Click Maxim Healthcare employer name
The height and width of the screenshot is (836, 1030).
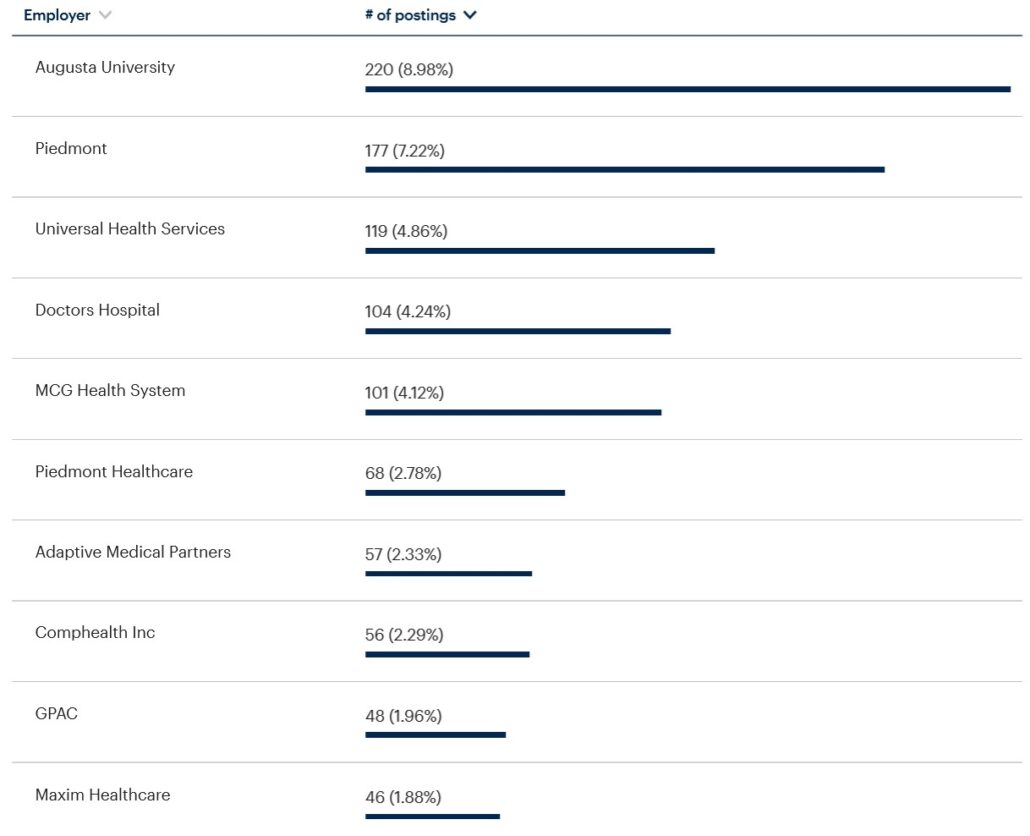point(102,795)
